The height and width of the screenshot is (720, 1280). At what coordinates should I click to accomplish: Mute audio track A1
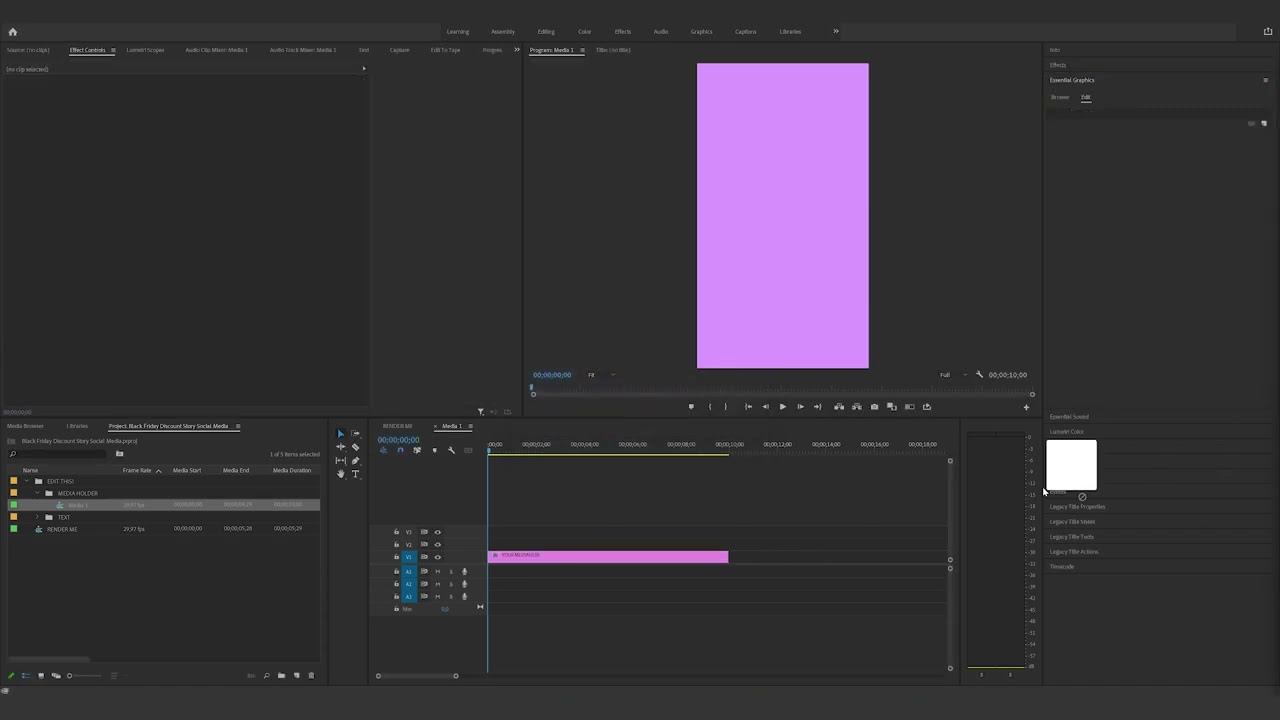[x=437, y=571]
